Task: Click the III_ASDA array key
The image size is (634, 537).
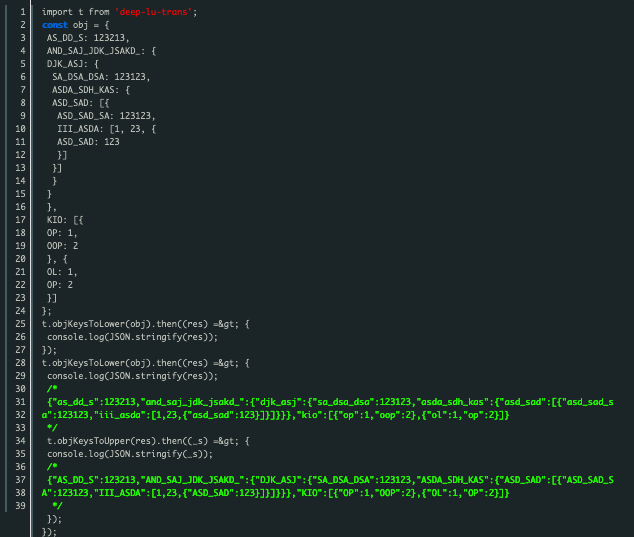Action: [78, 129]
